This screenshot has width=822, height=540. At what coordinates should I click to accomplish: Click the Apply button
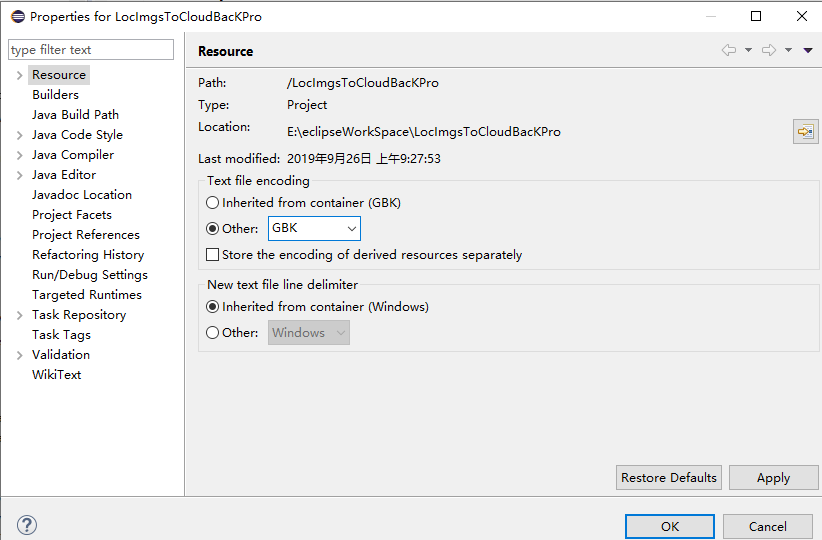click(x=773, y=478)
